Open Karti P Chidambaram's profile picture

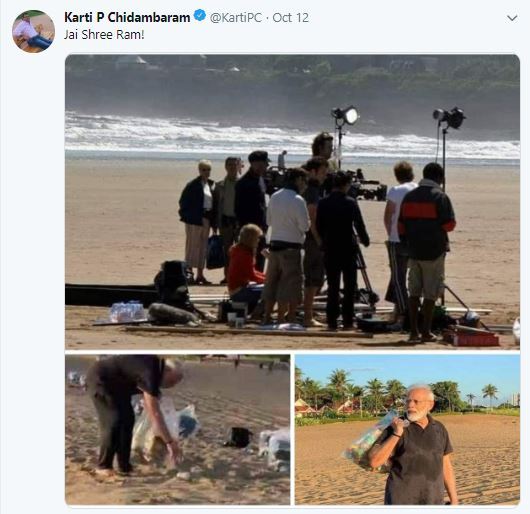33,31
